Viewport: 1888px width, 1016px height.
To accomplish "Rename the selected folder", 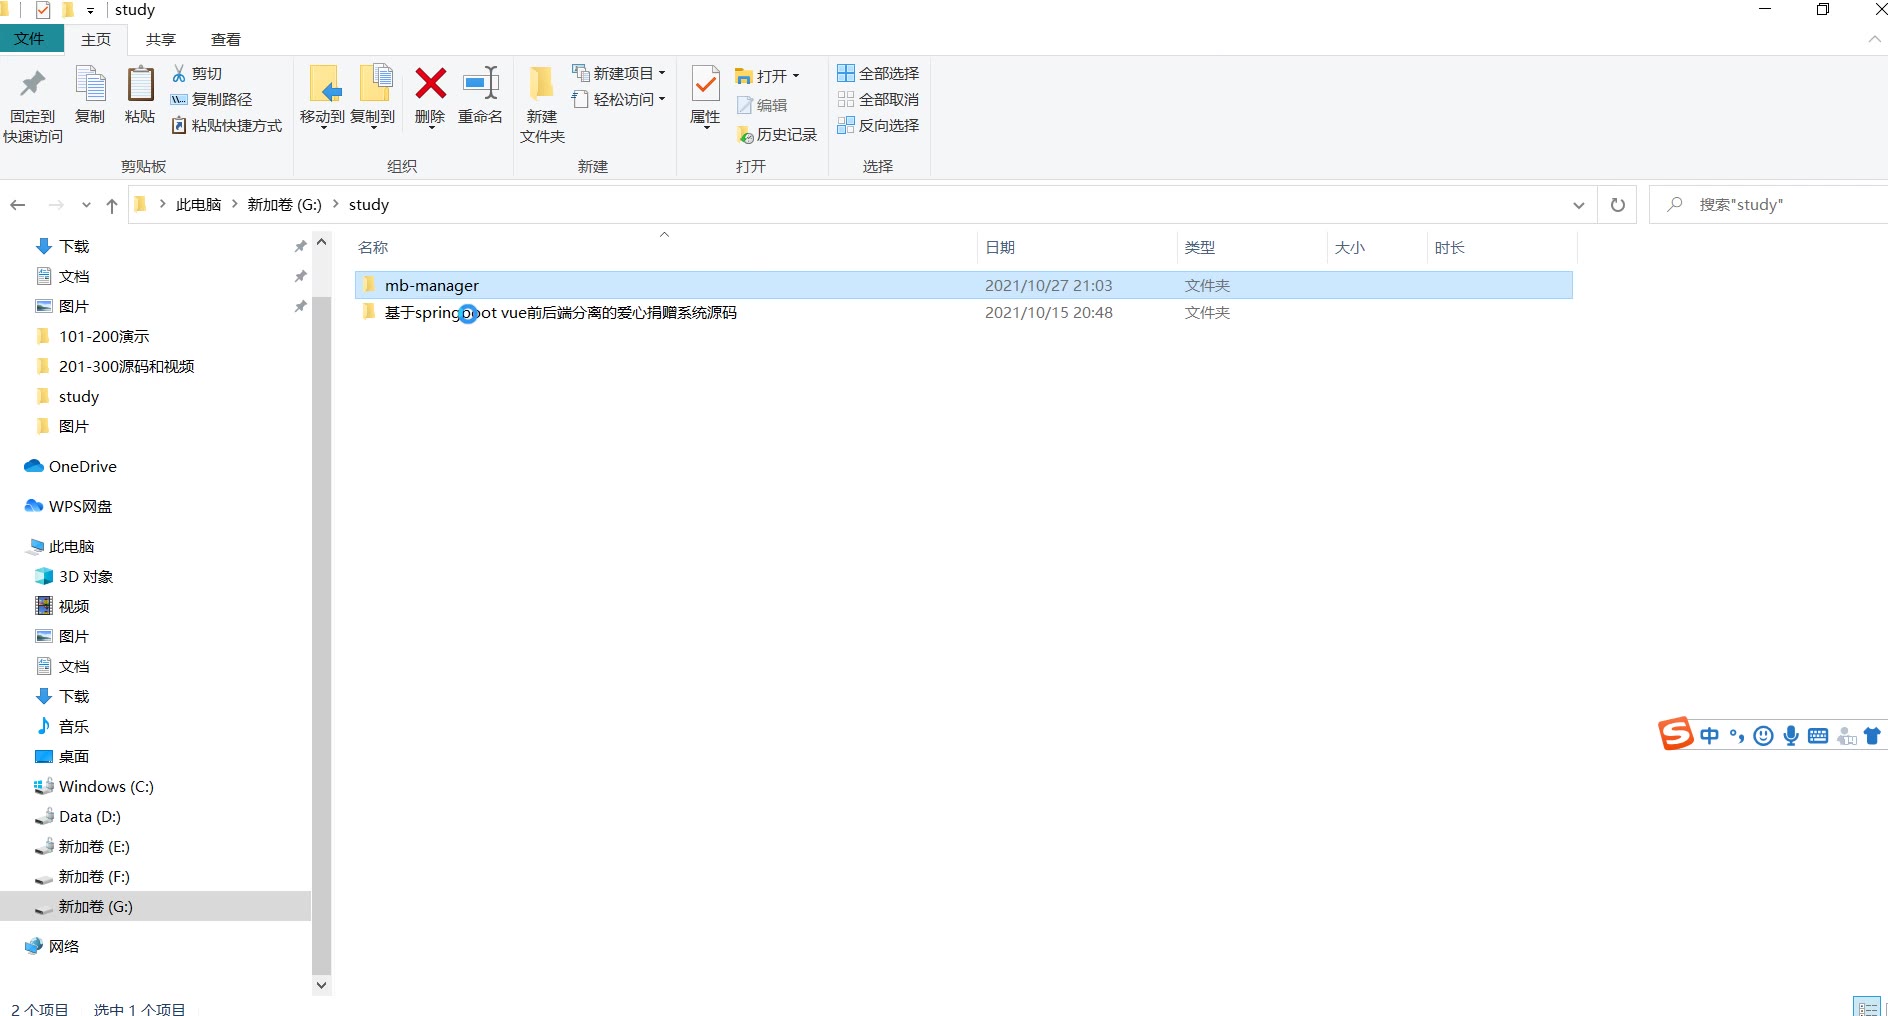I will coord(480,95).
